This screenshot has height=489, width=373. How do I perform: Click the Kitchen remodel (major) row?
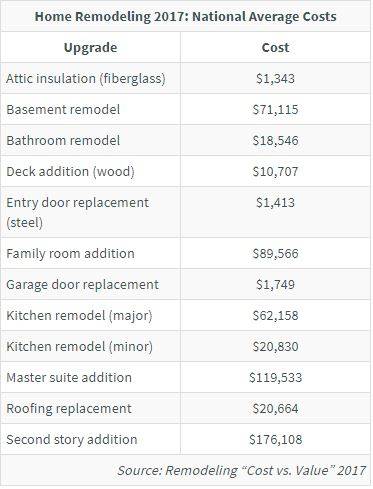tap(186, 316)
